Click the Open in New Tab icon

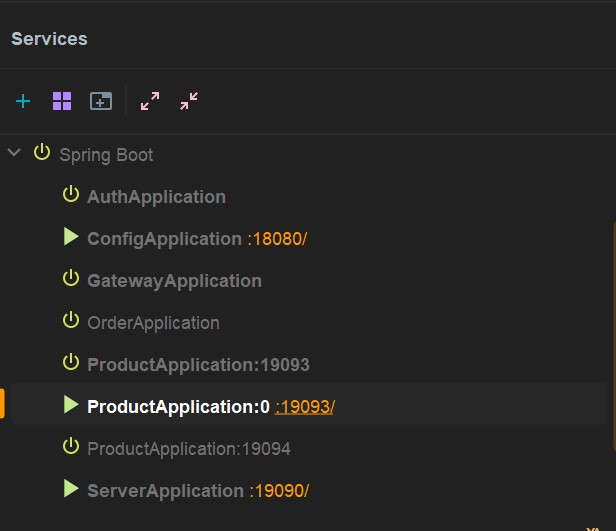pos(101,101)
